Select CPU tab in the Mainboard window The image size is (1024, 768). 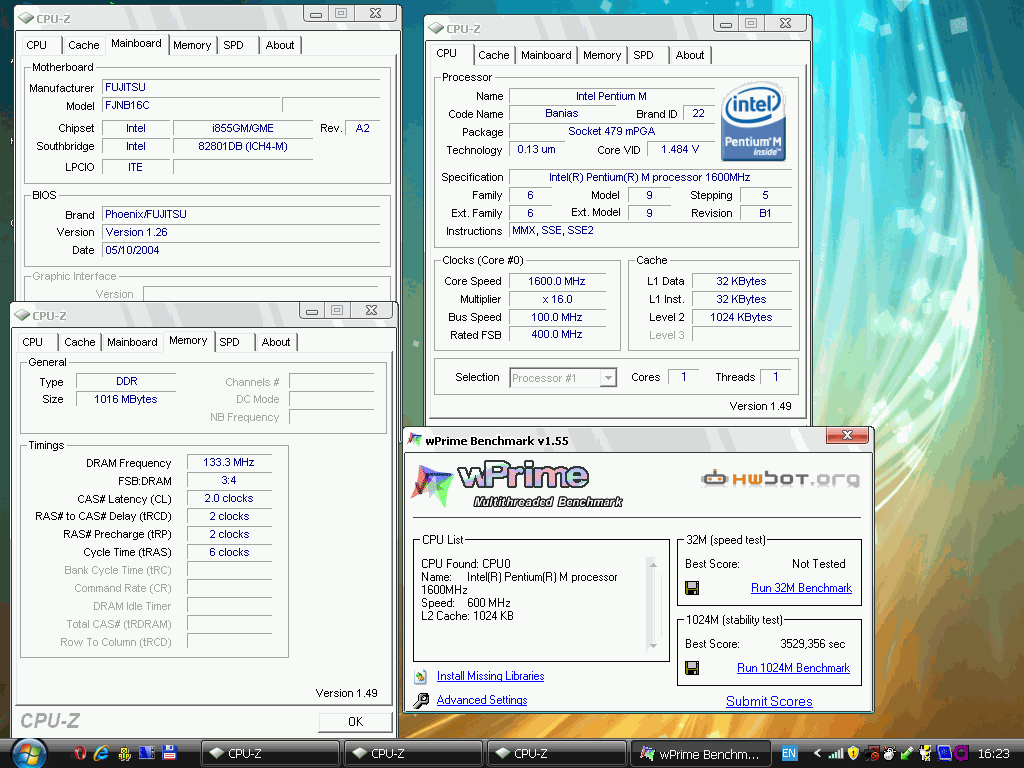click(37, 45)
